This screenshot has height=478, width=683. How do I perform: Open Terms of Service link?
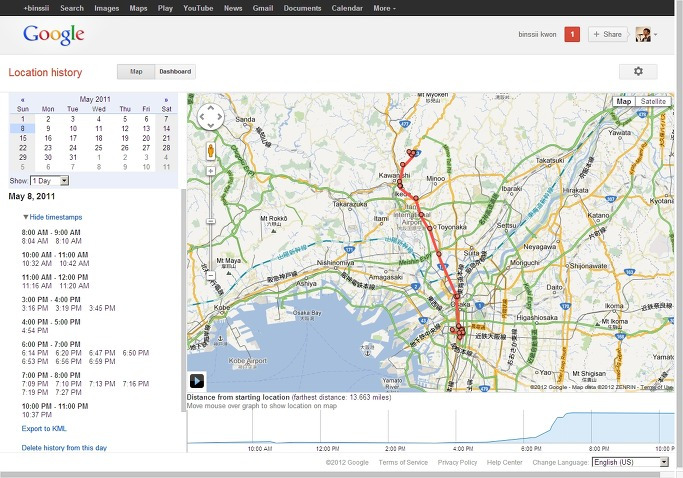(x=403, y=462)
